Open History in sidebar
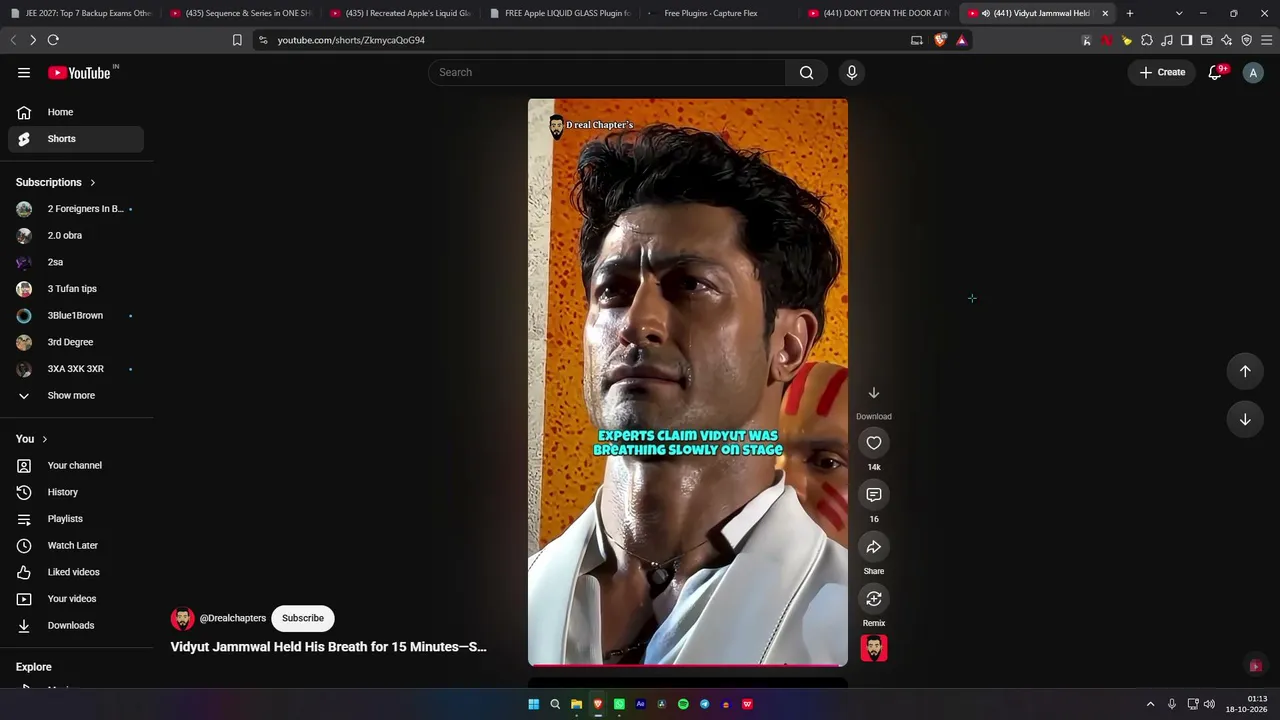 [x=76, y=492]
